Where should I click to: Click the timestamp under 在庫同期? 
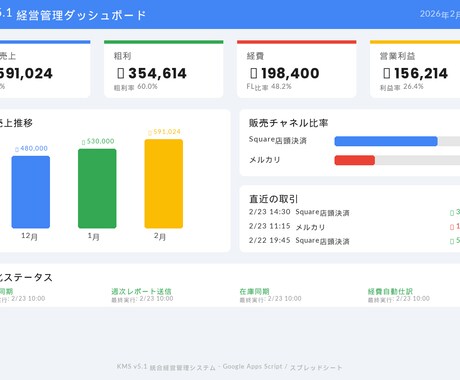pos(270,299)
